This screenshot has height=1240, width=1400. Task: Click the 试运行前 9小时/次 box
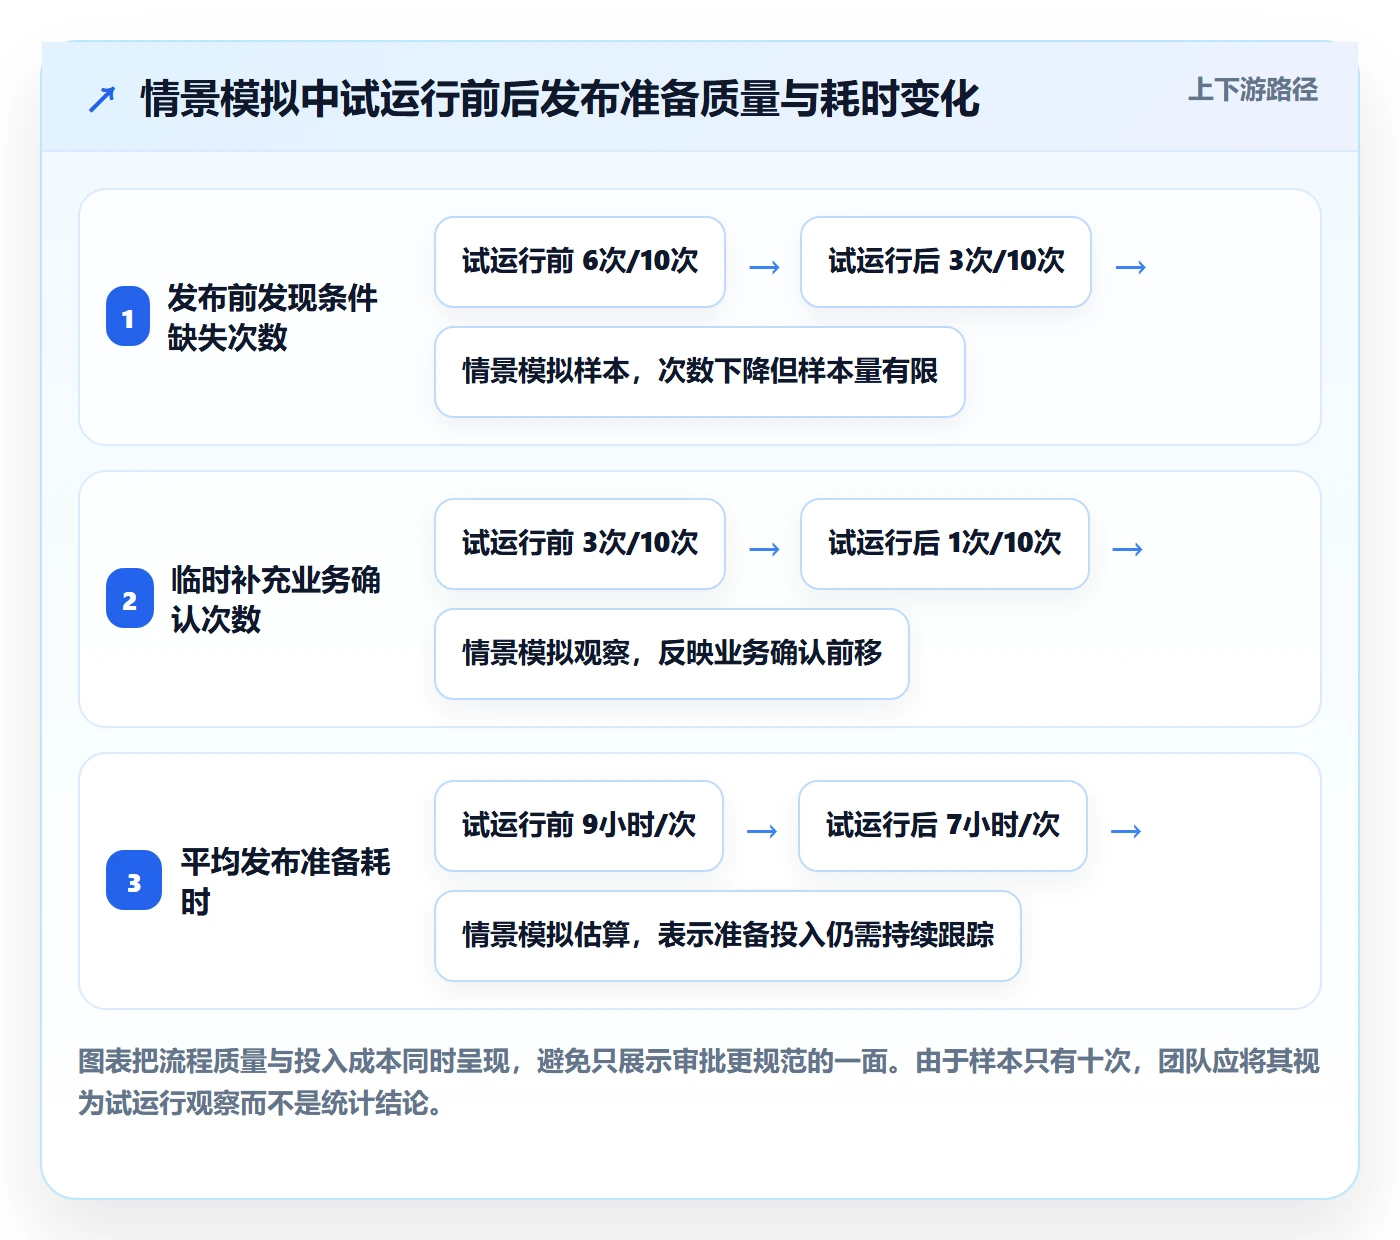579,826
